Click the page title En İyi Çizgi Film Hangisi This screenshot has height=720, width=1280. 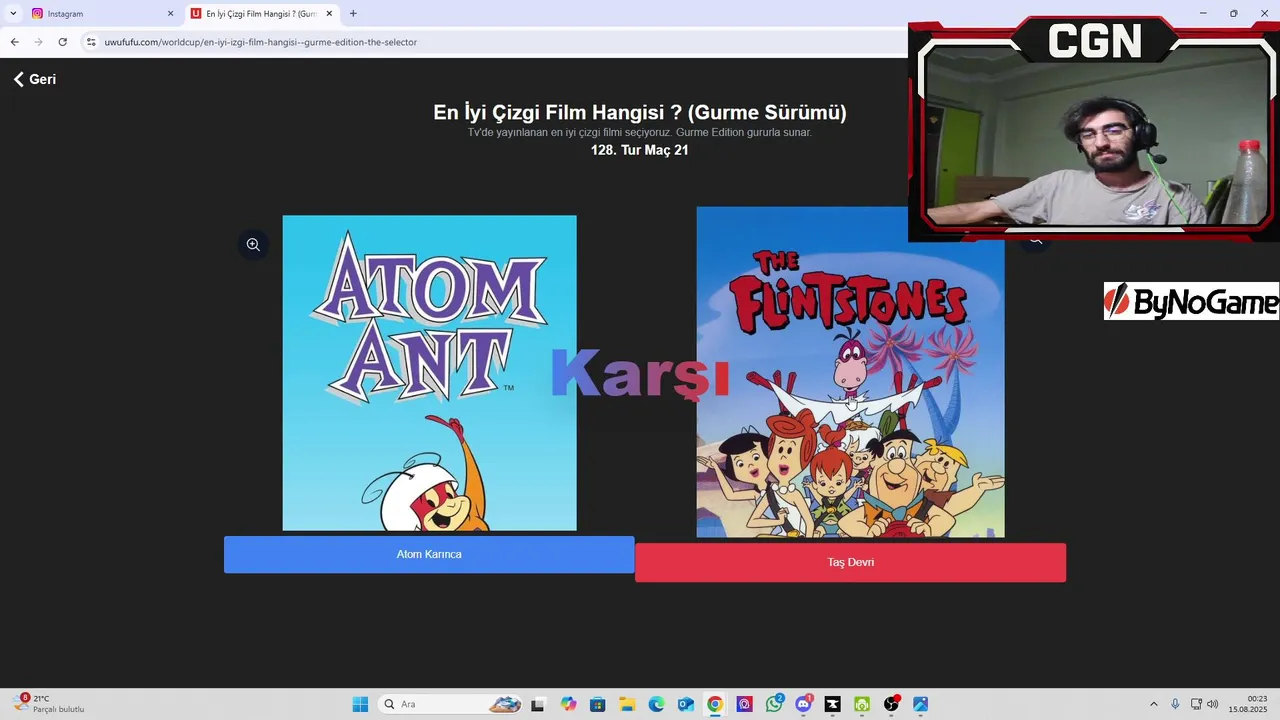click(640, 112)
